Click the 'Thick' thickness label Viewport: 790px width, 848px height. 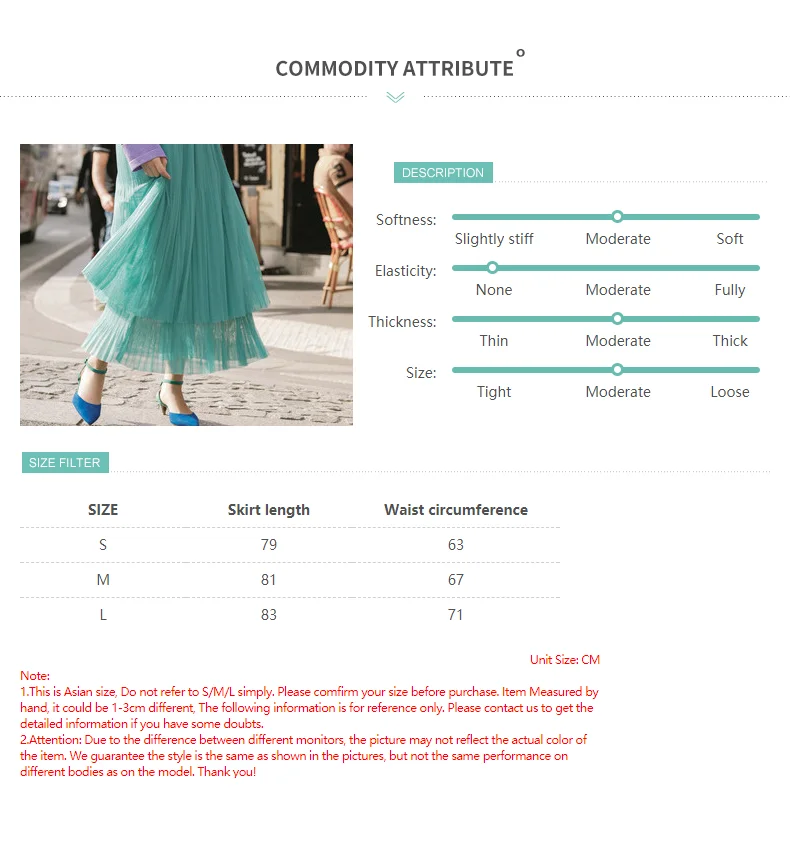729,341
